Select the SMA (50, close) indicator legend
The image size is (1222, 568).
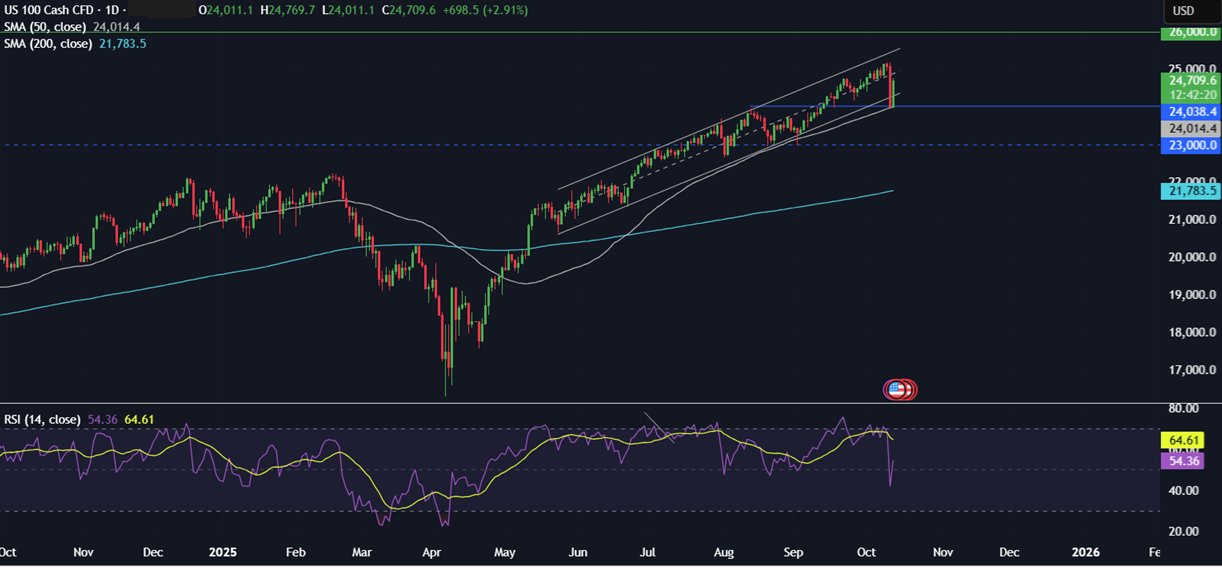click(44, 26)
